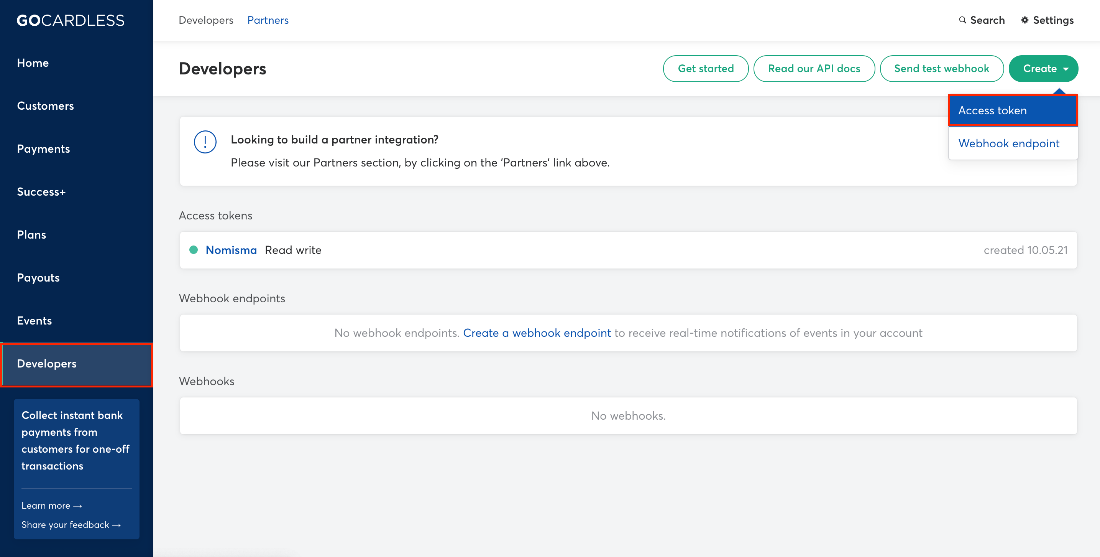
Task: Click the Get started button
Action: tap(706, 68)
